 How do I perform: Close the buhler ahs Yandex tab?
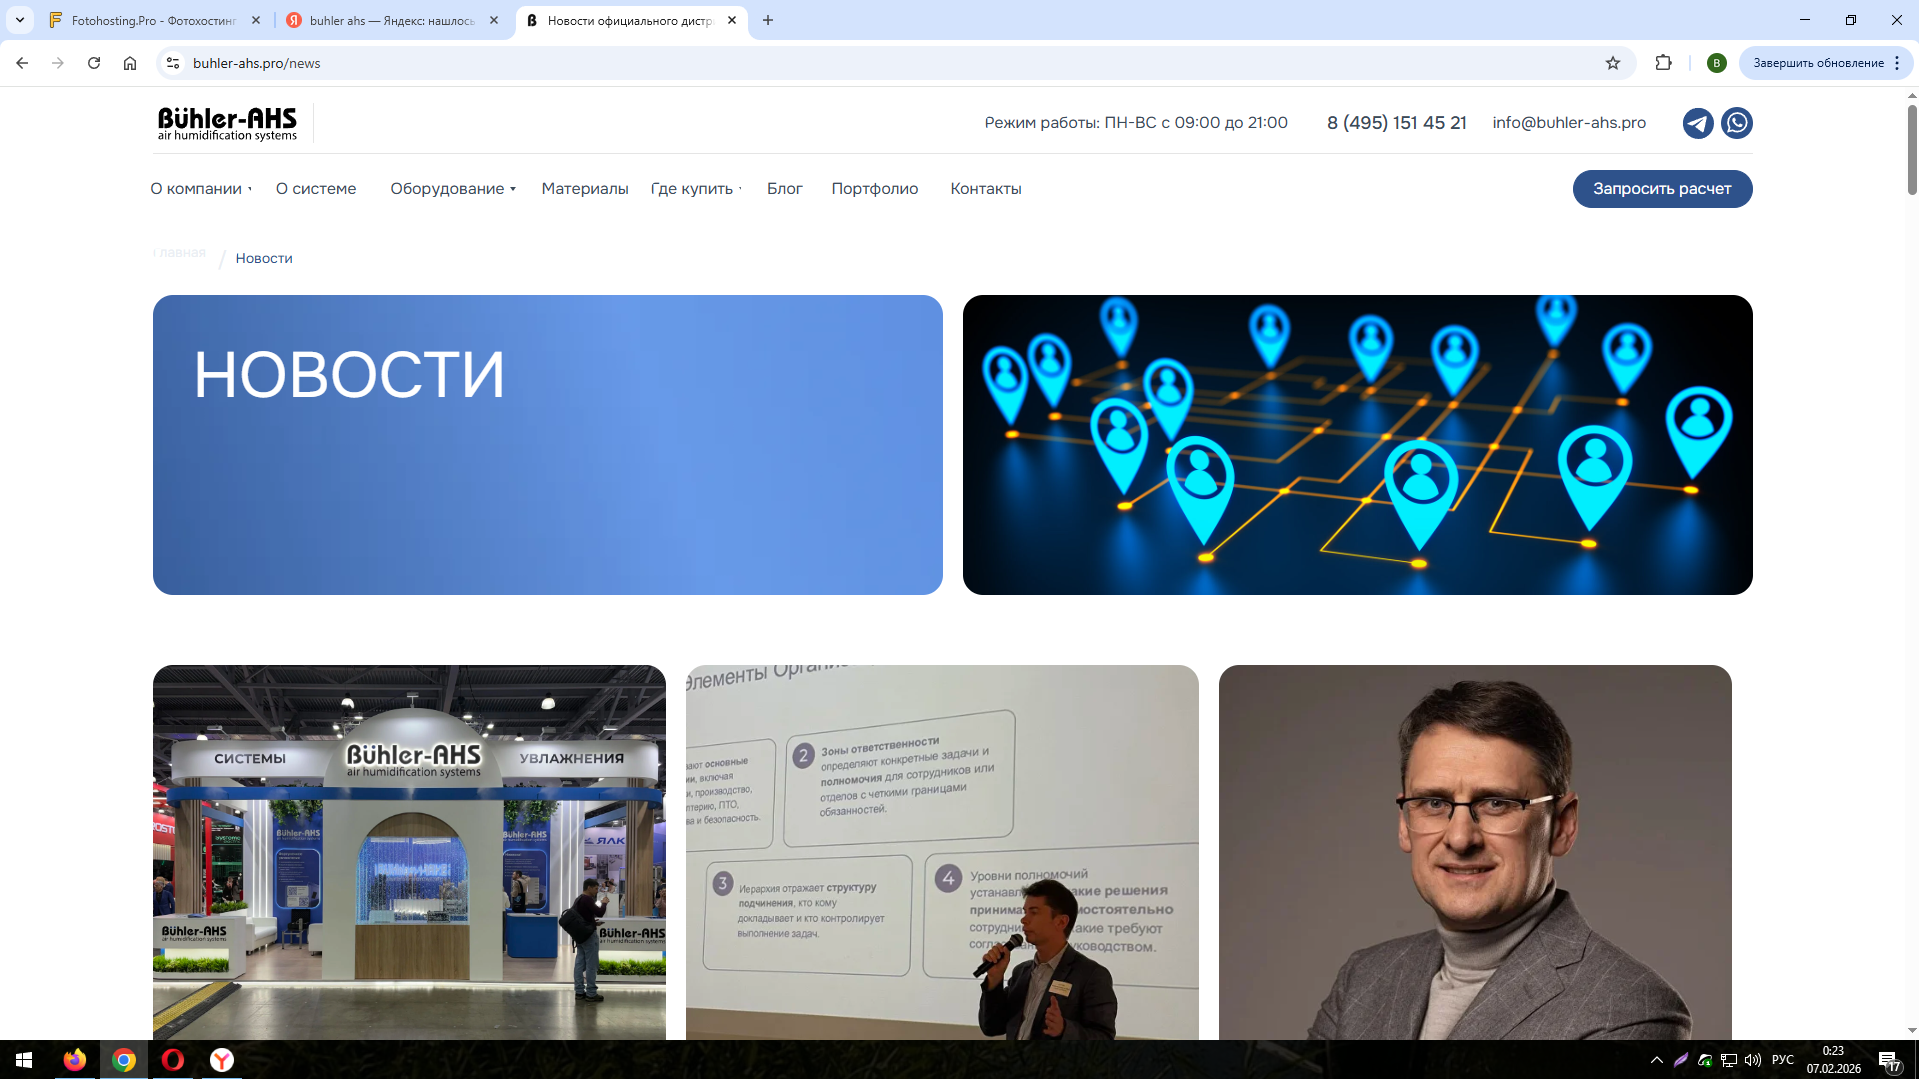[494, 20]
